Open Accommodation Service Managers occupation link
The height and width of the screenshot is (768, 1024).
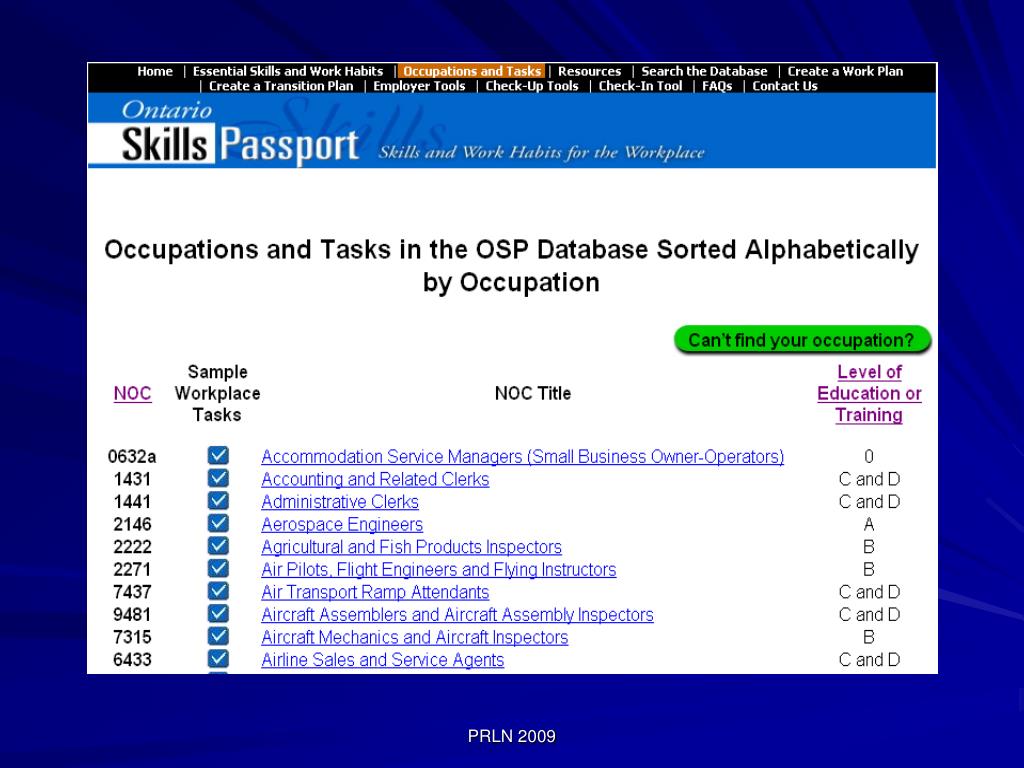coord(522,456)
